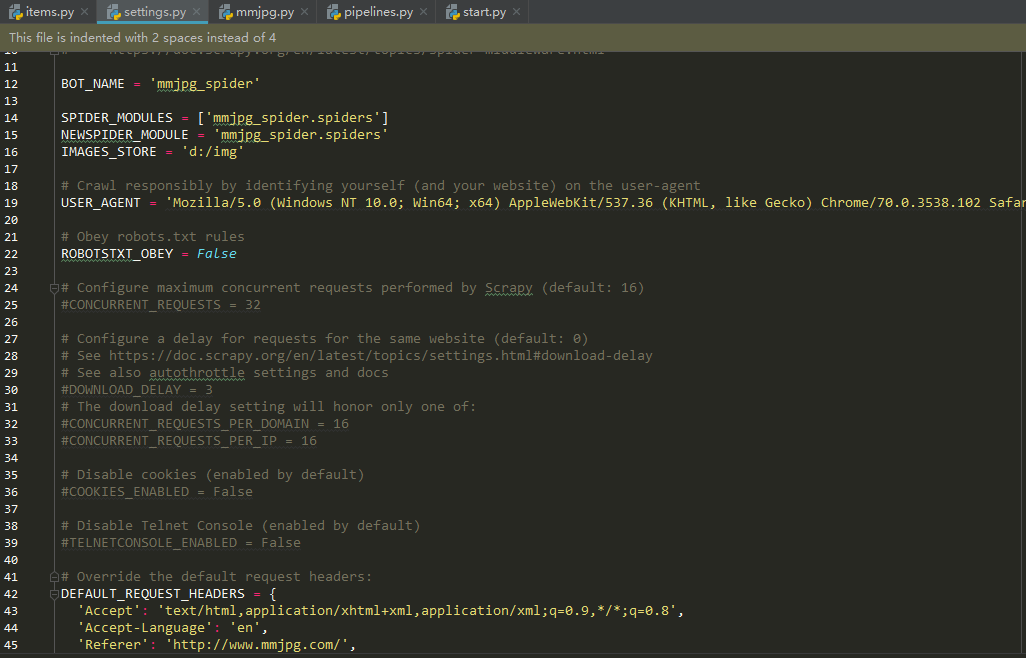This screenshot has width=1026, height=658.
Task: Collapse the comment block starting at line 24
Action: (x=54, y=288)
